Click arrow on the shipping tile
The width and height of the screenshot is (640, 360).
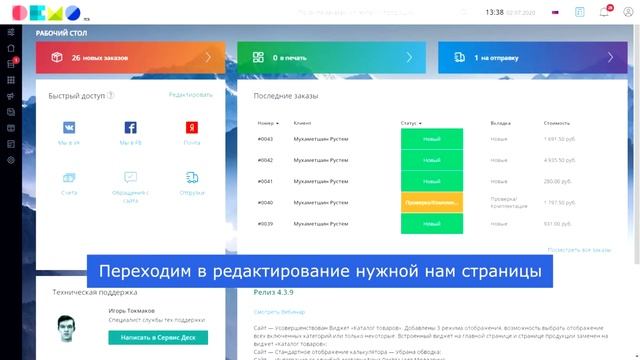click(611, 57)
